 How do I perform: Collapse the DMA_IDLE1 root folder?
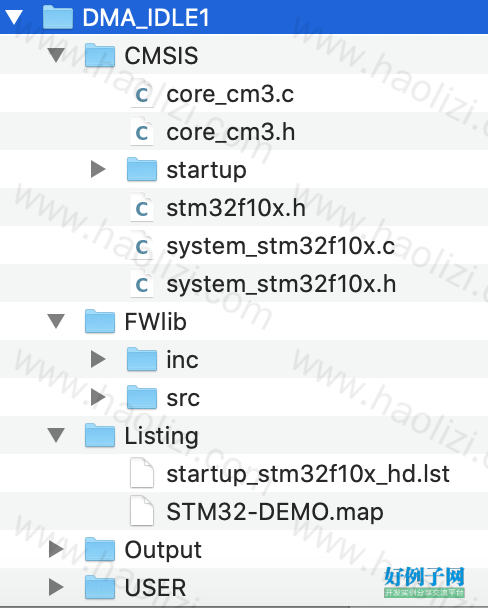[x=14, y=17]
